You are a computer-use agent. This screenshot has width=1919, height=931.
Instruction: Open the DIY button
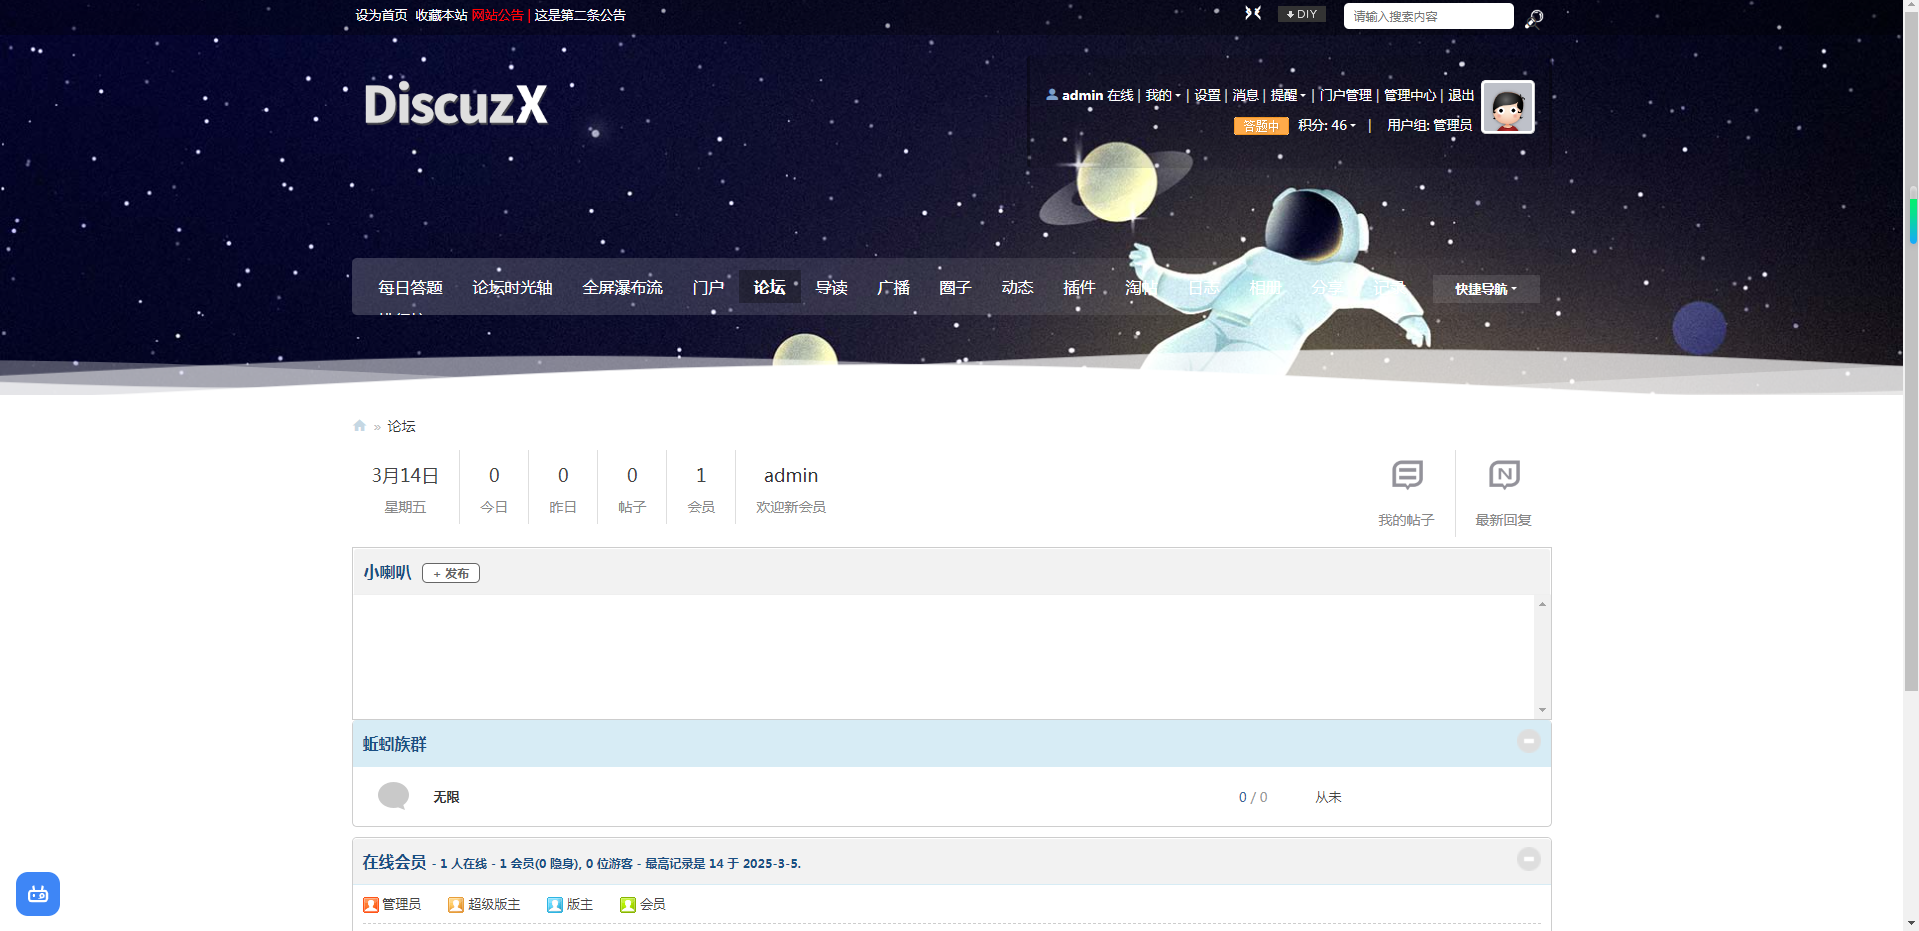pos(1301,14)
